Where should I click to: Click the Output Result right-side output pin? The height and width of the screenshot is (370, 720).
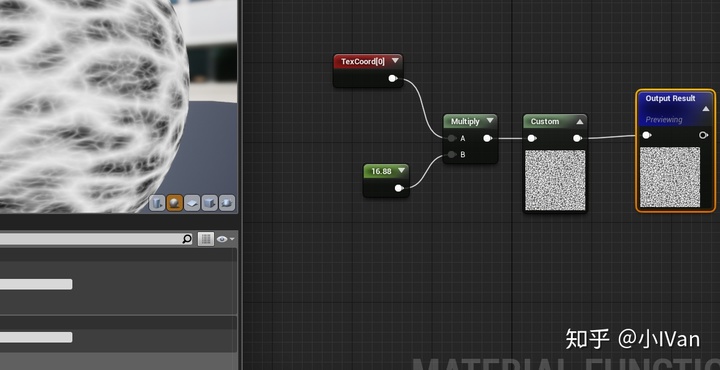point(703,135)
